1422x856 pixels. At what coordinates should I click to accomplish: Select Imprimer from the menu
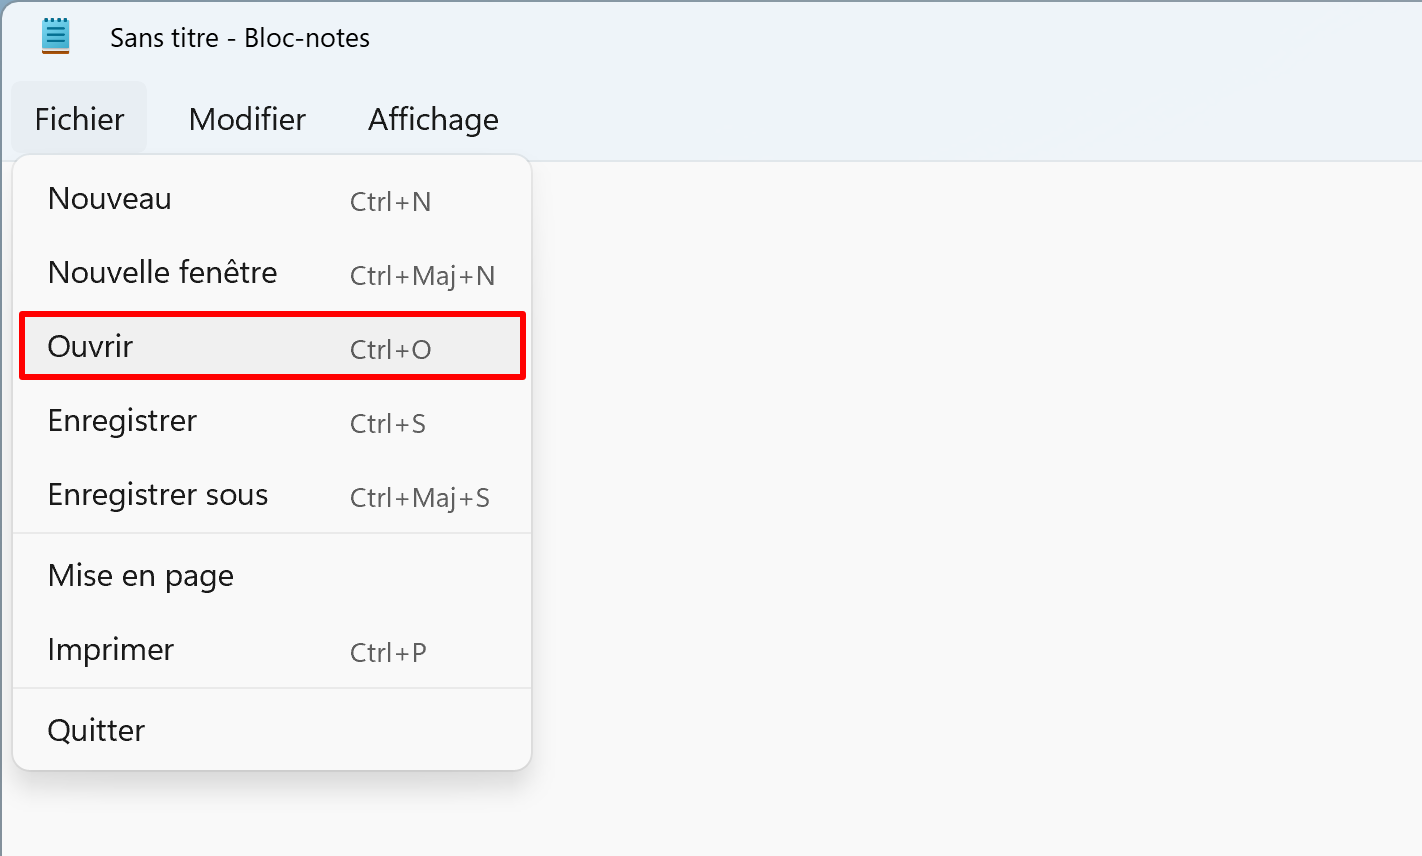pyautogui.click(x=272, y=650)
